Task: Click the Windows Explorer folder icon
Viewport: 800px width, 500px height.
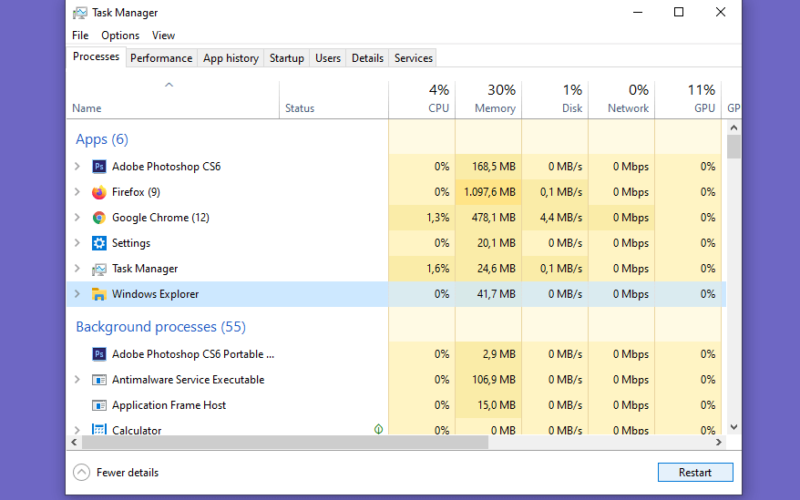Action: click(x=99, y=294)
